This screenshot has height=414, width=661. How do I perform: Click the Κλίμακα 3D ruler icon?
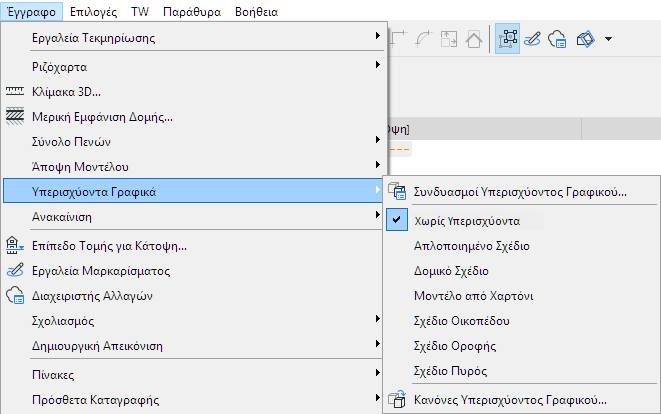tap(15, 91)
